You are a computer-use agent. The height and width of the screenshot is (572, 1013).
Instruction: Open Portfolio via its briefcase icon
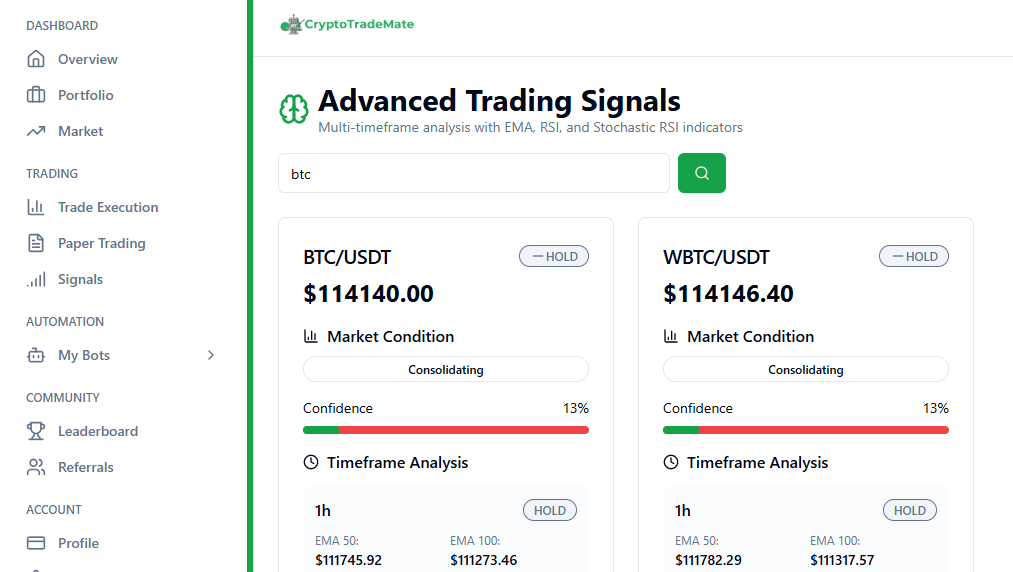click(x=36, y=95)
